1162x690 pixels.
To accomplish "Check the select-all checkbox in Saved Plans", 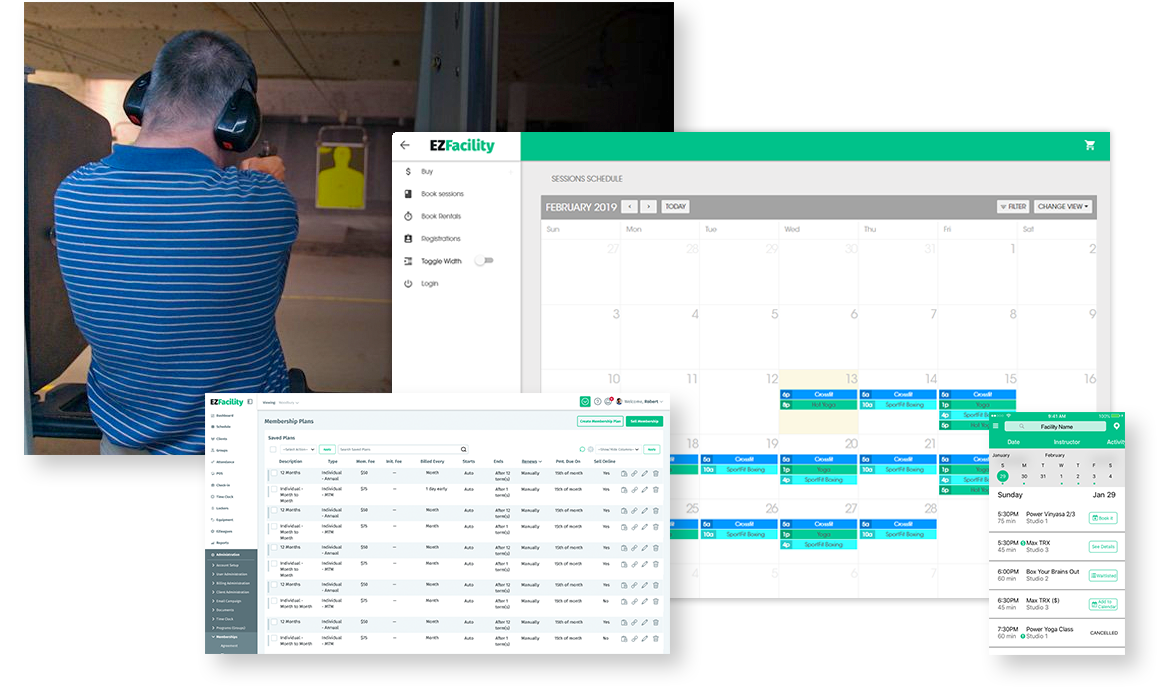I will [x=273, y=450].
